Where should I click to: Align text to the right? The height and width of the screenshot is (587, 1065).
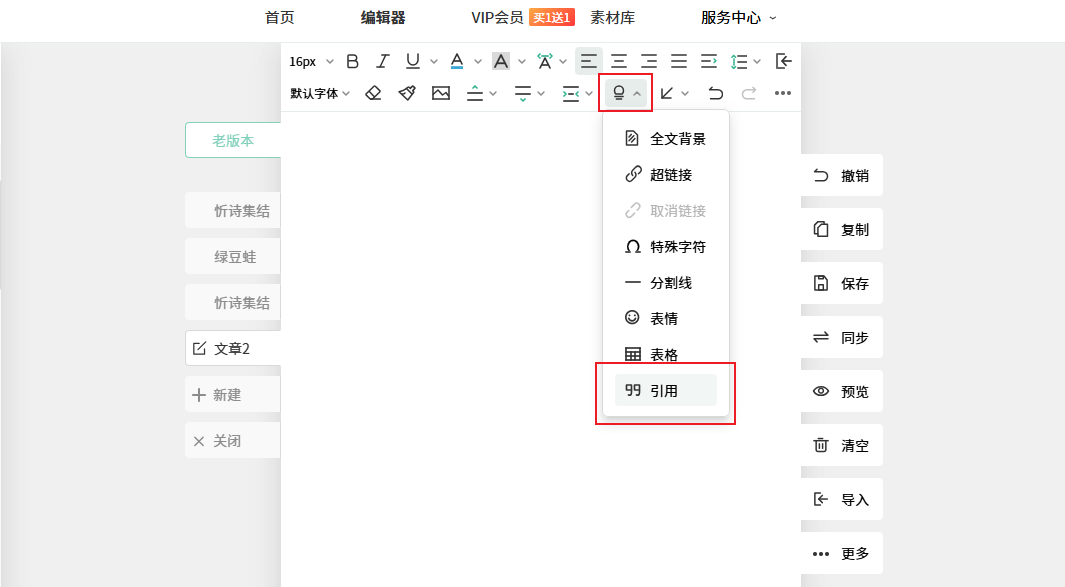point(649,62)
